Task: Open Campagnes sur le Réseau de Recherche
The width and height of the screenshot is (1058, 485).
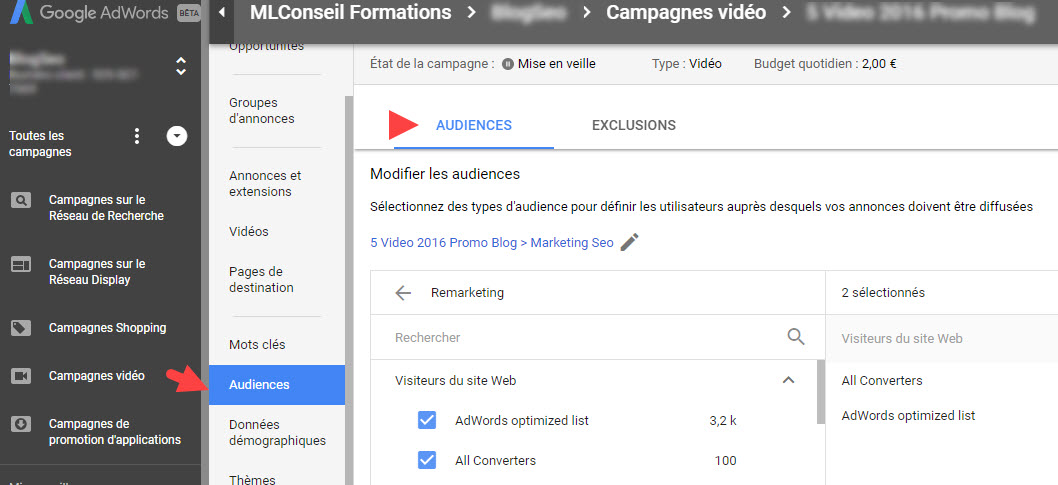Action: (x=107, y=208)
